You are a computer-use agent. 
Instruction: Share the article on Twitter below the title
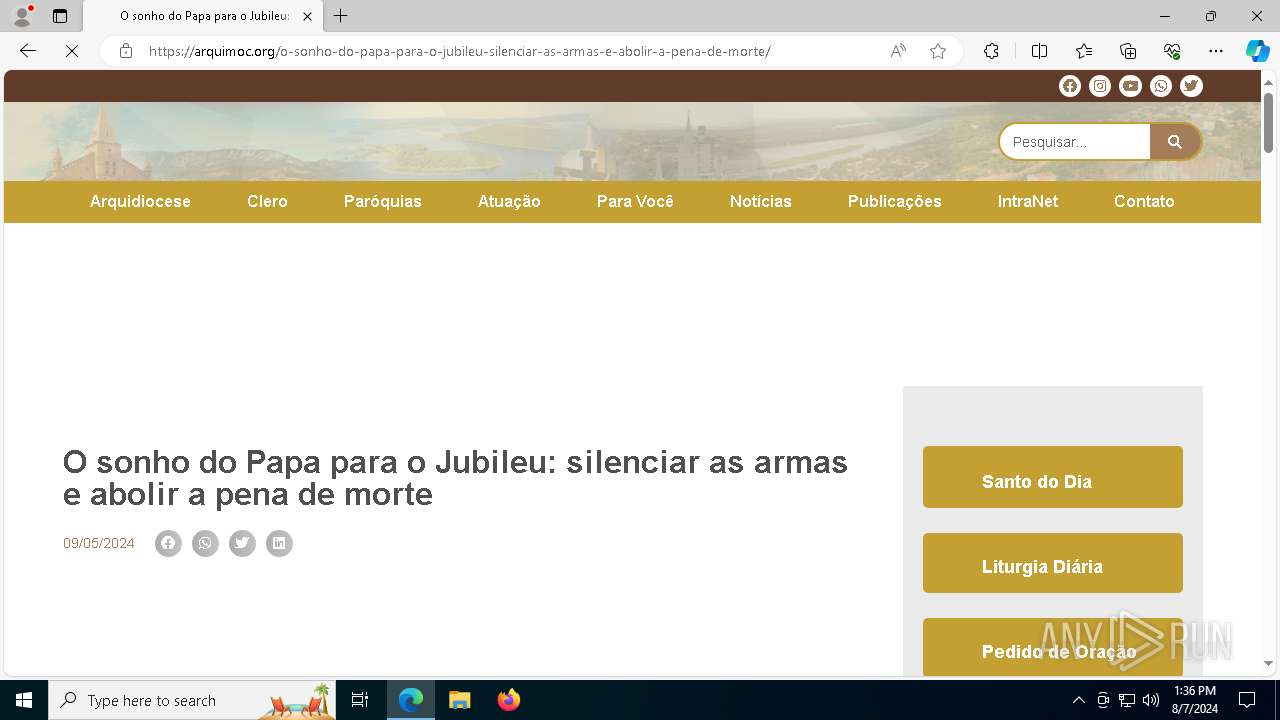[x=242, y=543]
